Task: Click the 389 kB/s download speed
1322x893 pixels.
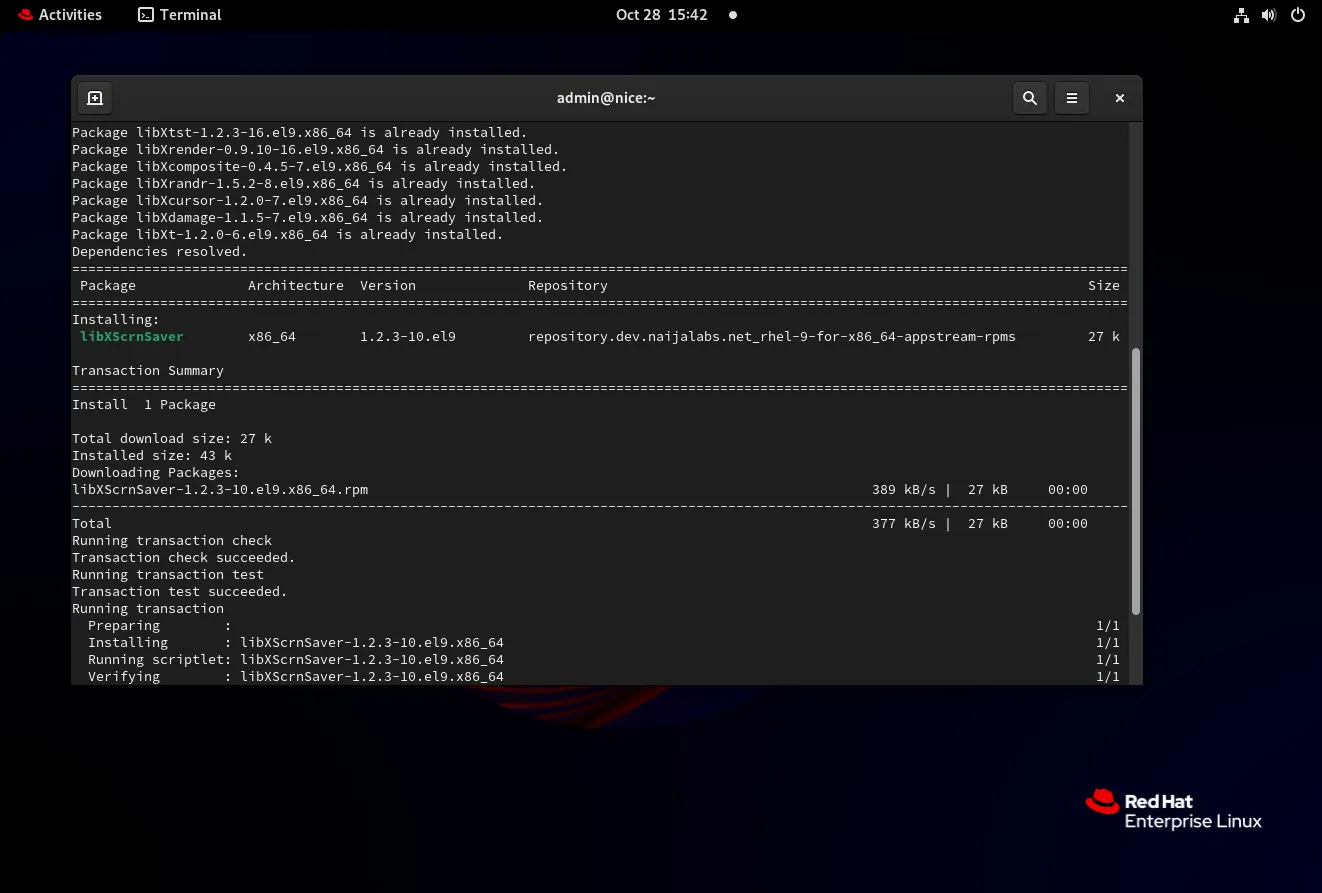Action: point(904,490)
